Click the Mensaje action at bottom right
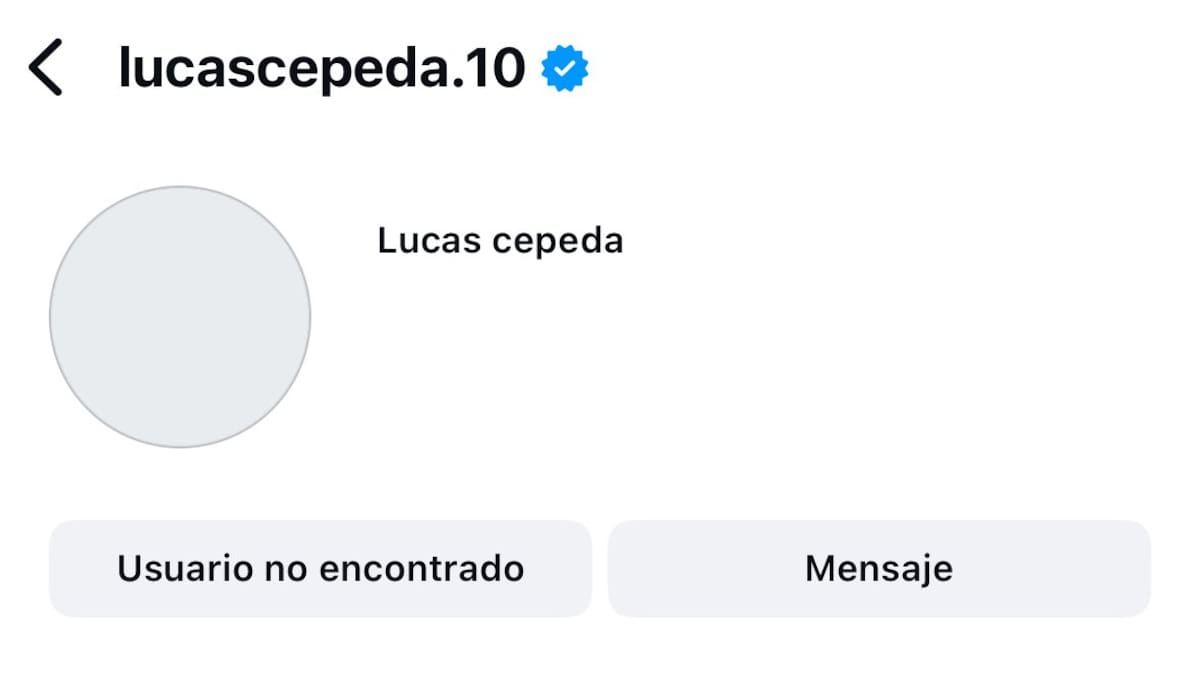This screenshot has height=687, width=1200. (x=880, y=567)
